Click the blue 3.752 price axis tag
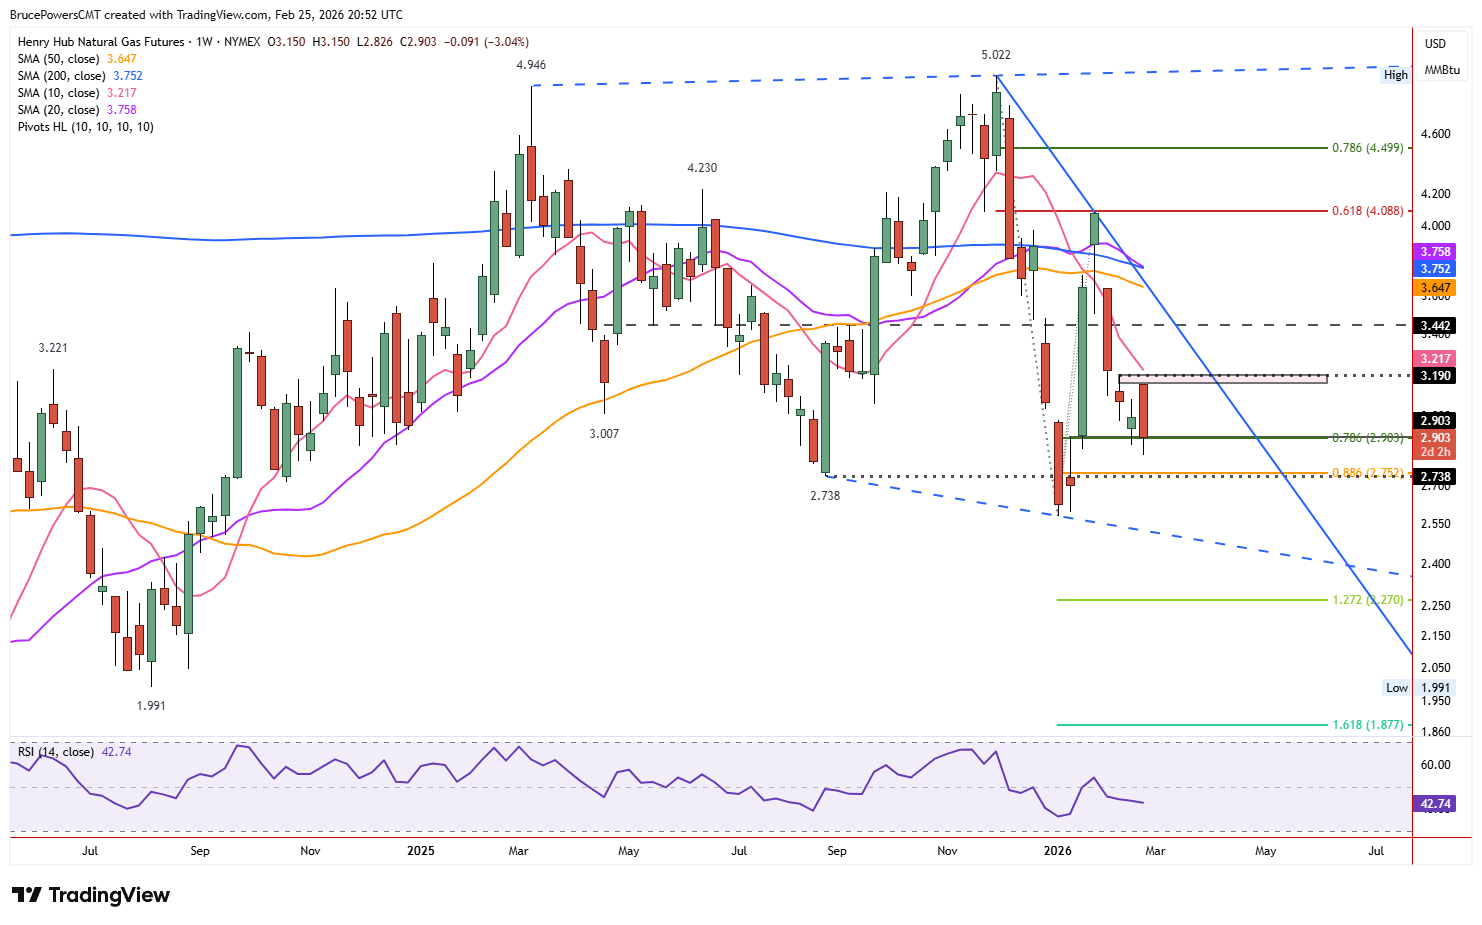 coord(1435,269)
